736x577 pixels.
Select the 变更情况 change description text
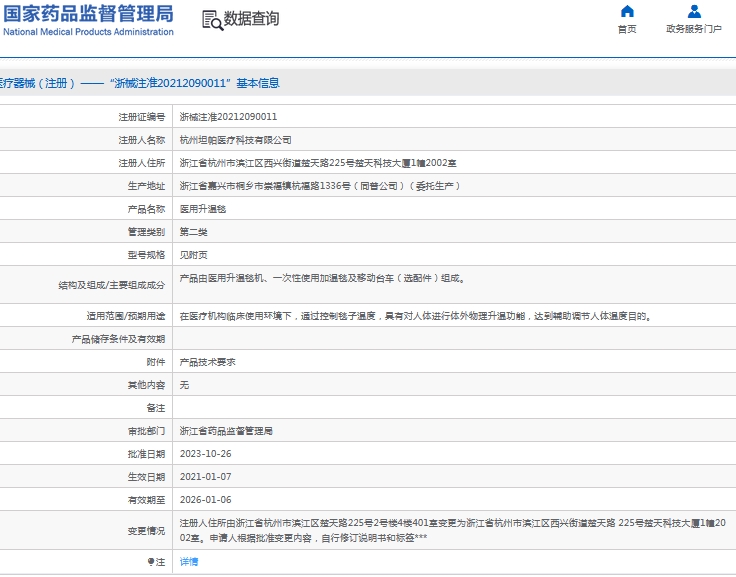click(452, 531)
